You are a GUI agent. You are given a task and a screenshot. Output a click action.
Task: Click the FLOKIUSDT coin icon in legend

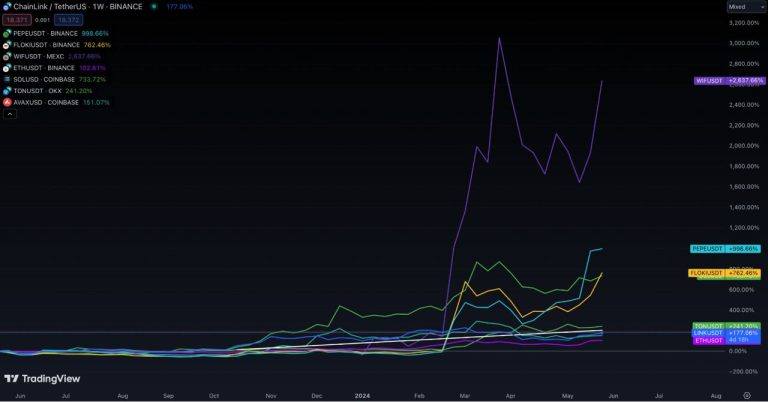[7, 44]
